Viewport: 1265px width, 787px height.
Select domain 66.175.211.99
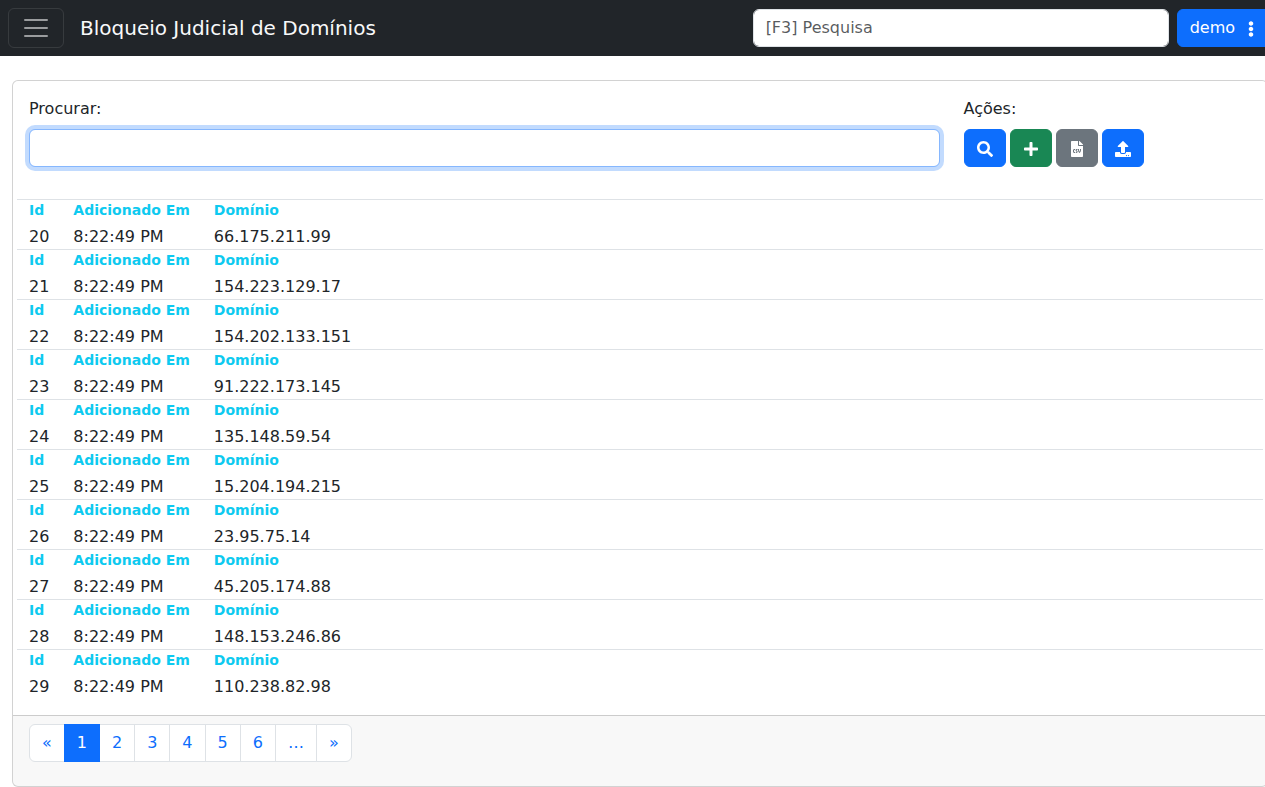point(272,237)
